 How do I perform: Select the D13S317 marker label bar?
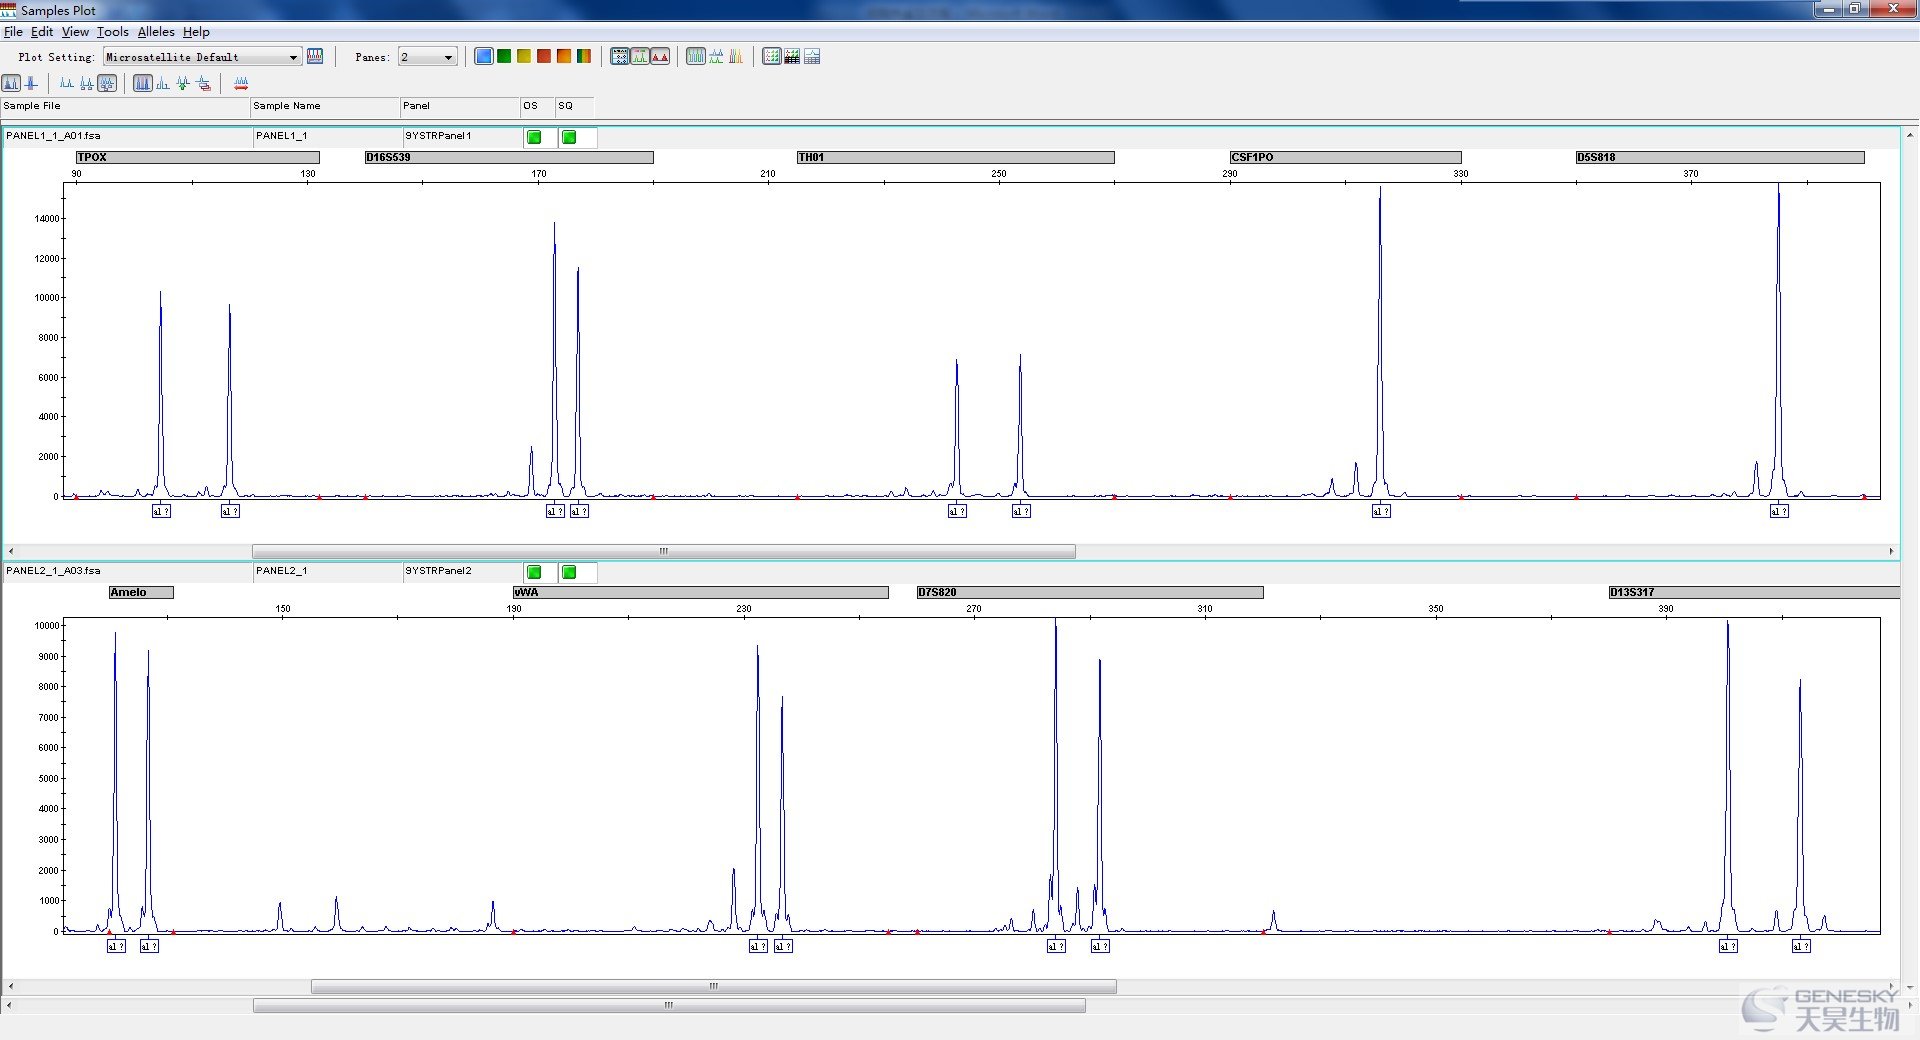(1754, 592)
